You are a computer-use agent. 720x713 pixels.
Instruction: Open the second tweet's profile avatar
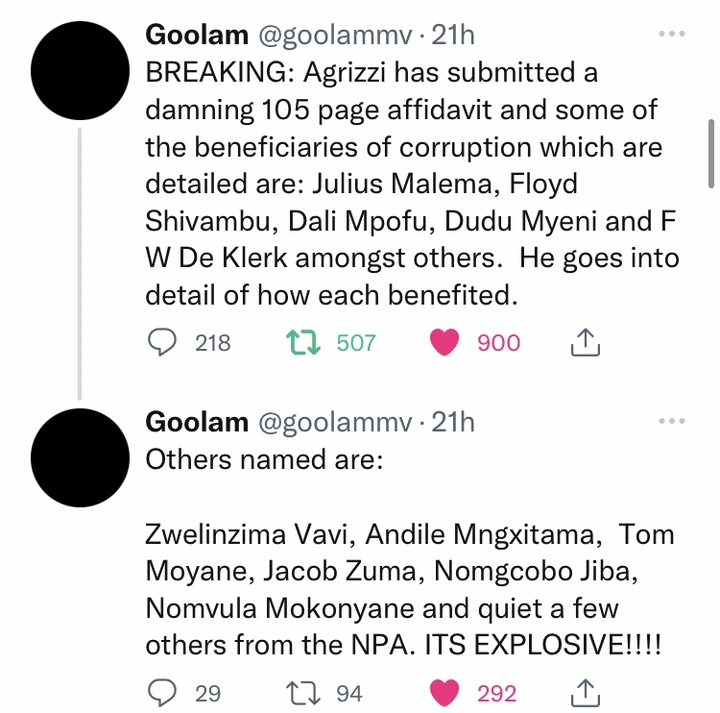80,458
